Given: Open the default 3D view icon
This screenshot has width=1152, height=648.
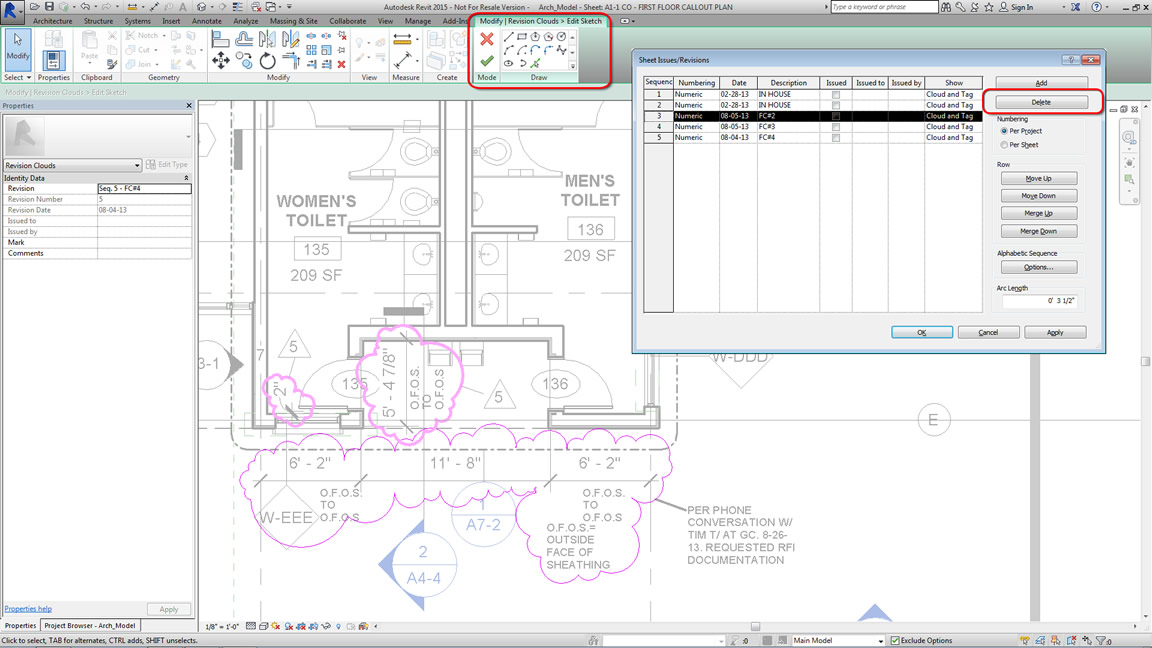Looking at the screenshot, I should pos(201,7).
